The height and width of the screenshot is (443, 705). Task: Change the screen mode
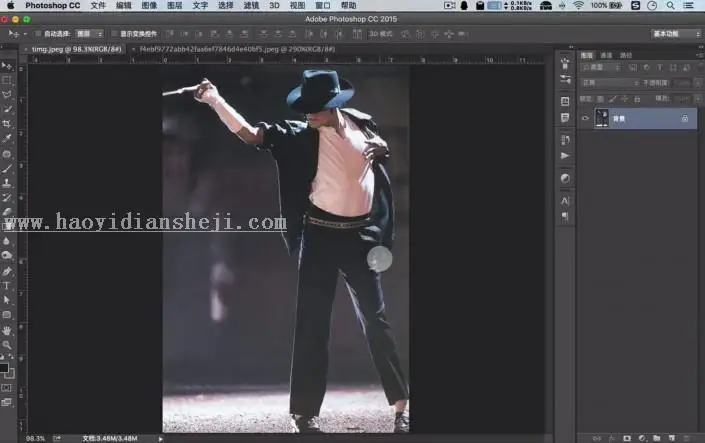tap(7, 402)
